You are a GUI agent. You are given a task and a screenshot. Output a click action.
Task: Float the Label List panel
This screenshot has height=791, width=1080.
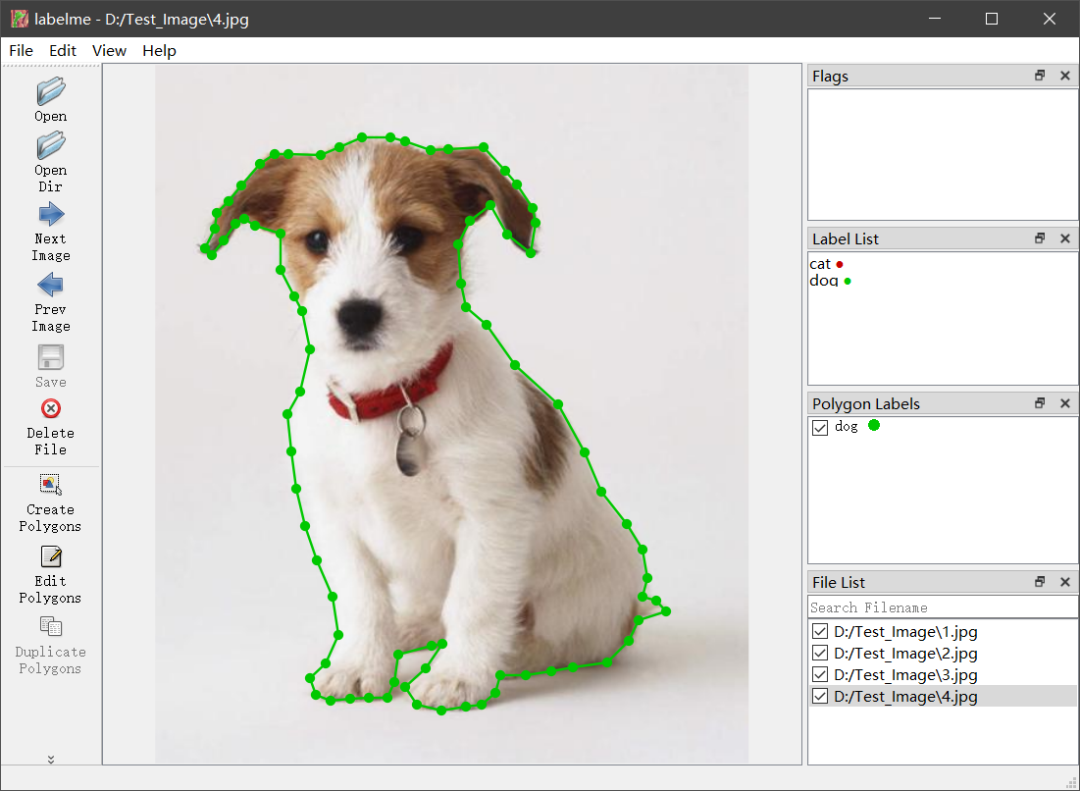(1040, 238)
